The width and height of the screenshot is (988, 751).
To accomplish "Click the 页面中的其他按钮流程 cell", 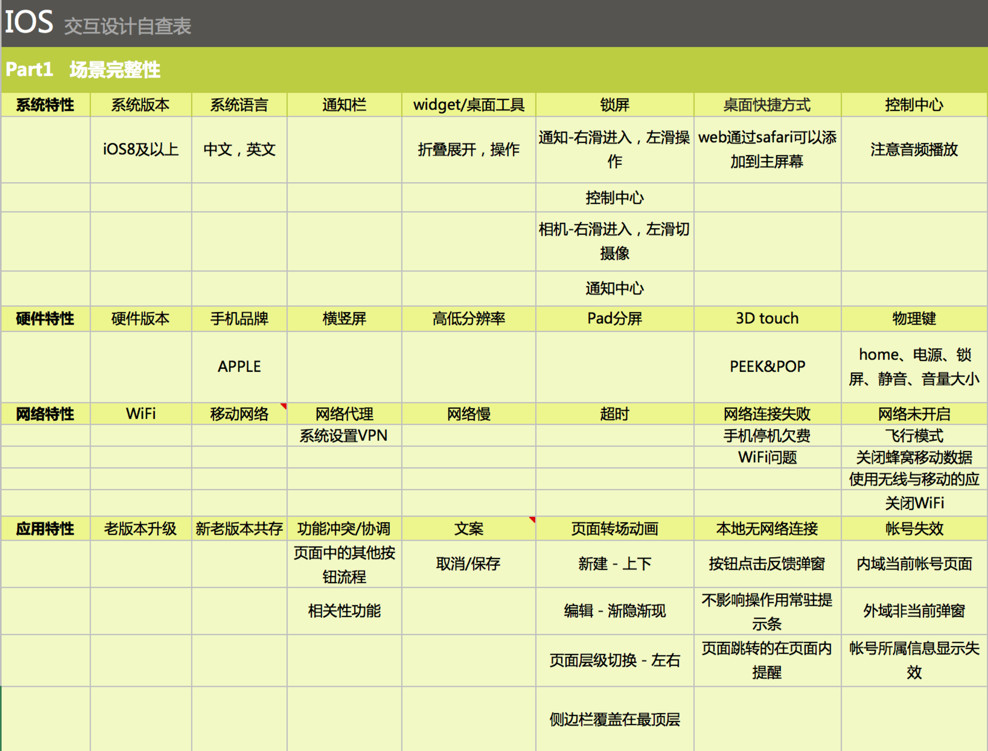I will (344, 564).
